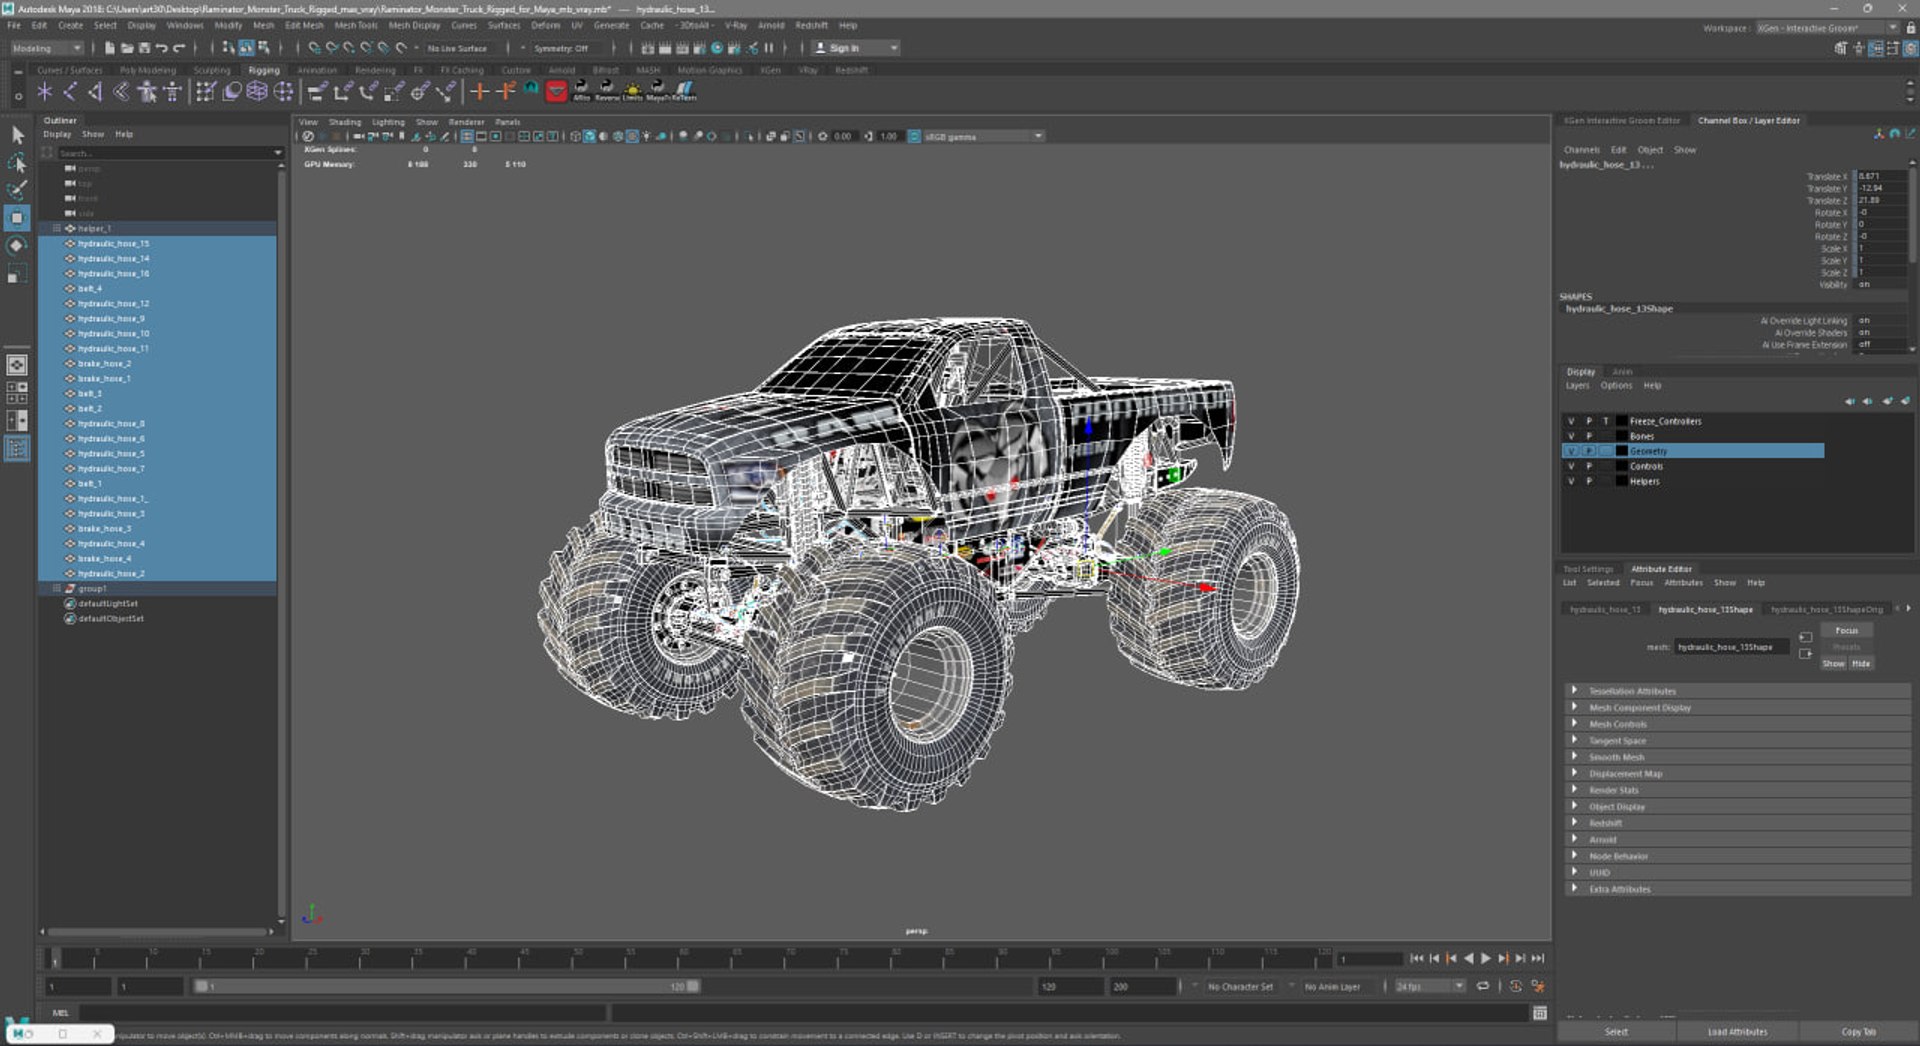
Task: Click the Parent Constraint shelf icon
Action: (316, 92)
